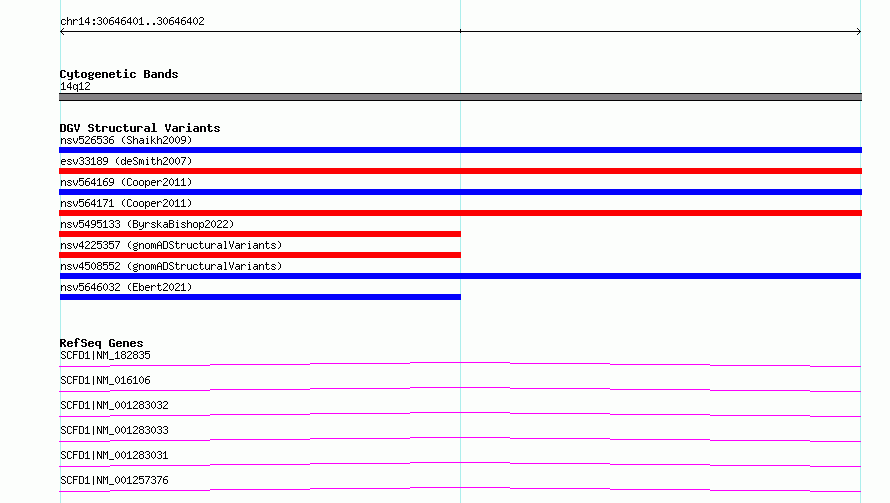Click the magenta line for SCFD1|NM_001283031

click(460, 464)
